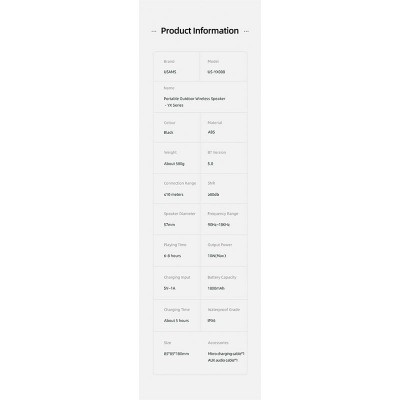Click the Playing Time cell
This screenshot has width=400, height=400.
point(177,251)
